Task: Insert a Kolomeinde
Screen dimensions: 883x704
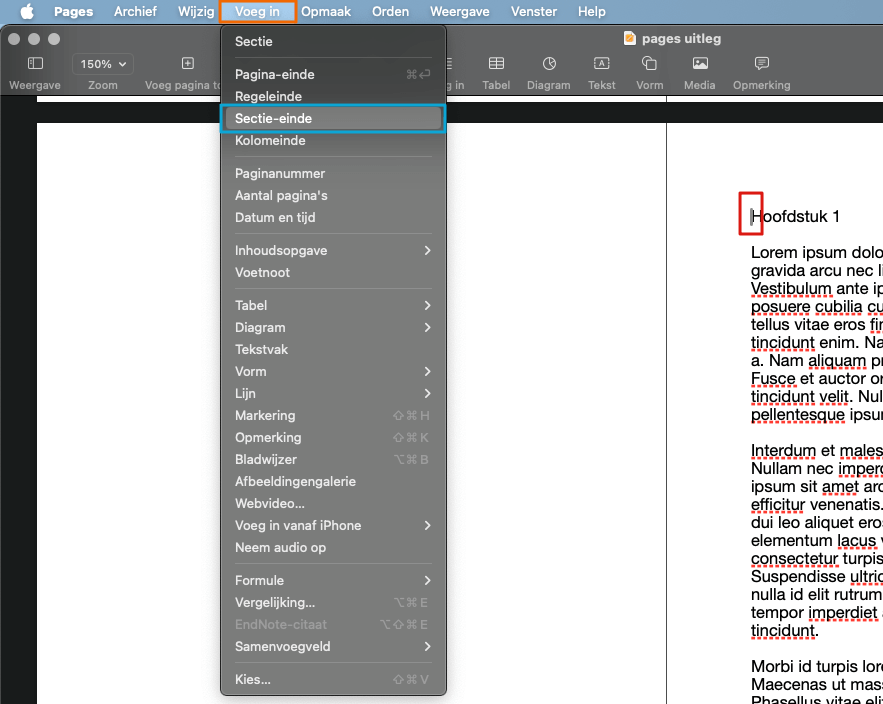Action: (x=333, y=140)
